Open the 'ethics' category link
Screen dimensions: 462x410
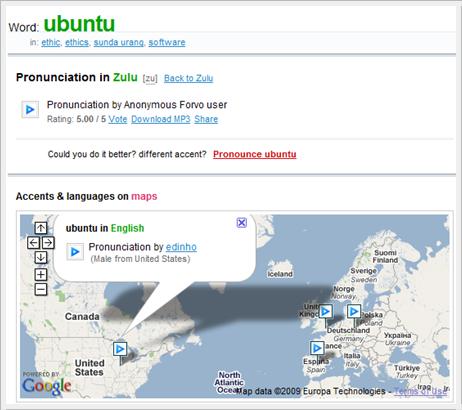click(x=77, y=42)
